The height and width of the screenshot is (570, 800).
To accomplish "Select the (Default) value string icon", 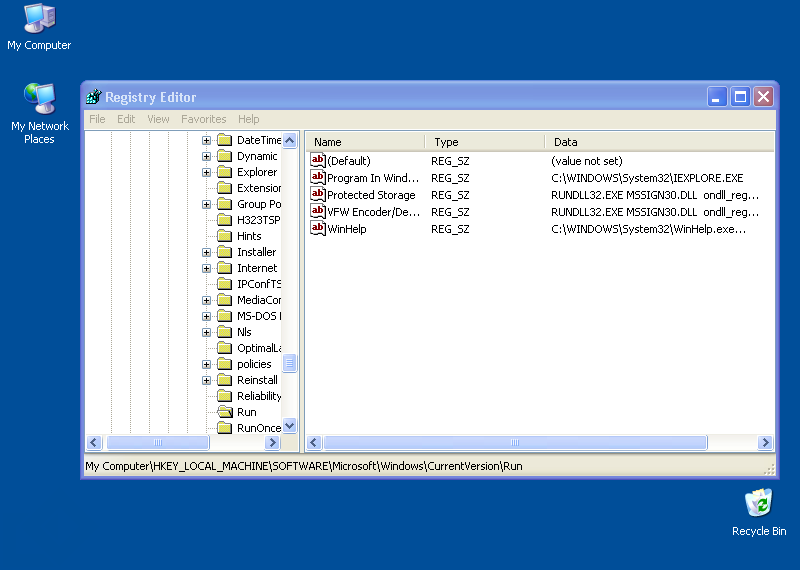I will pyautogui.click(x=318, y=160).
